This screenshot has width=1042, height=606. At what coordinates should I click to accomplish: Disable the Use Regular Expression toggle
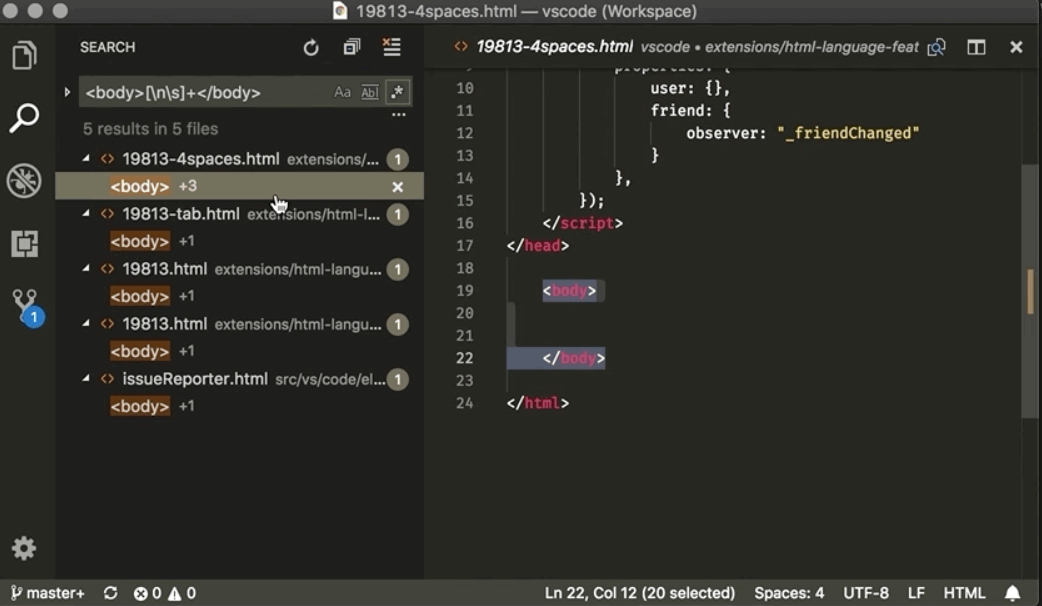pyautogui.click(x=397, y=92)
